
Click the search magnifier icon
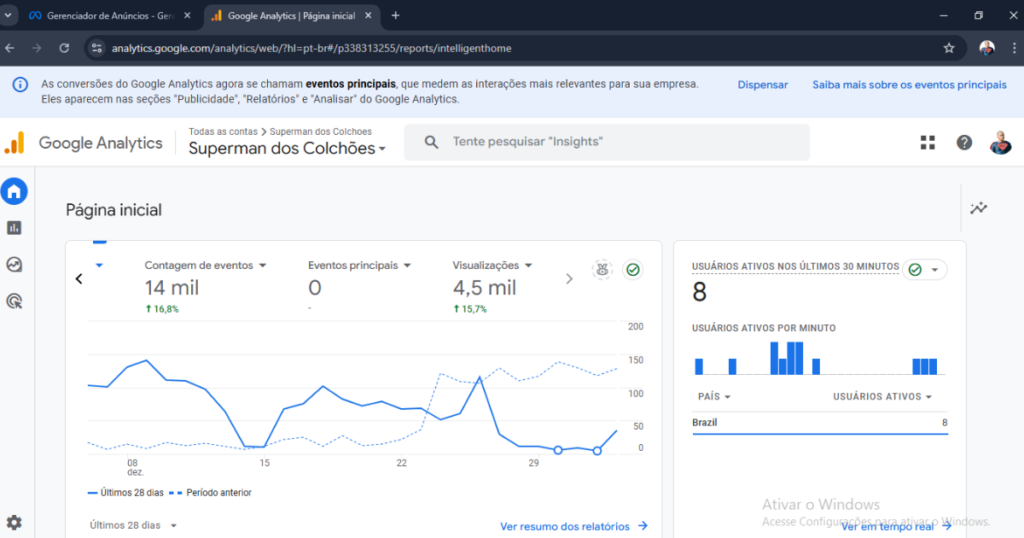point(431,142)
